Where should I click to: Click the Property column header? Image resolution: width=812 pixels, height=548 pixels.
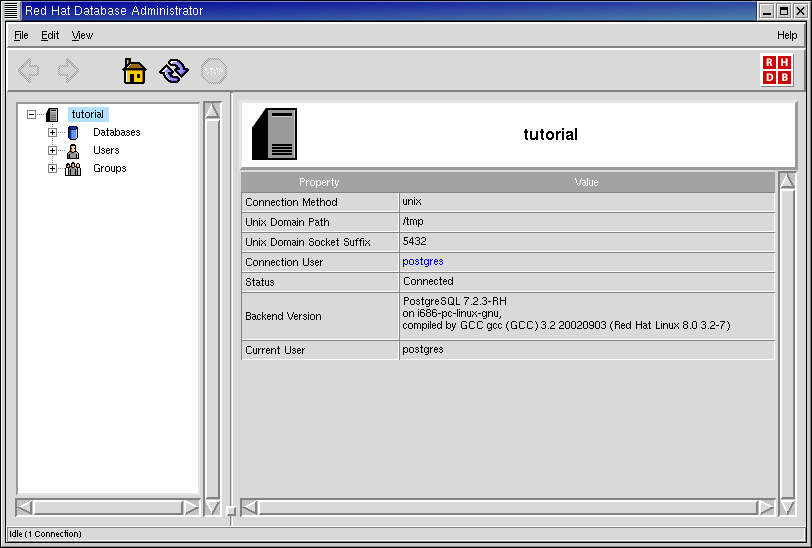pos(320,182)
